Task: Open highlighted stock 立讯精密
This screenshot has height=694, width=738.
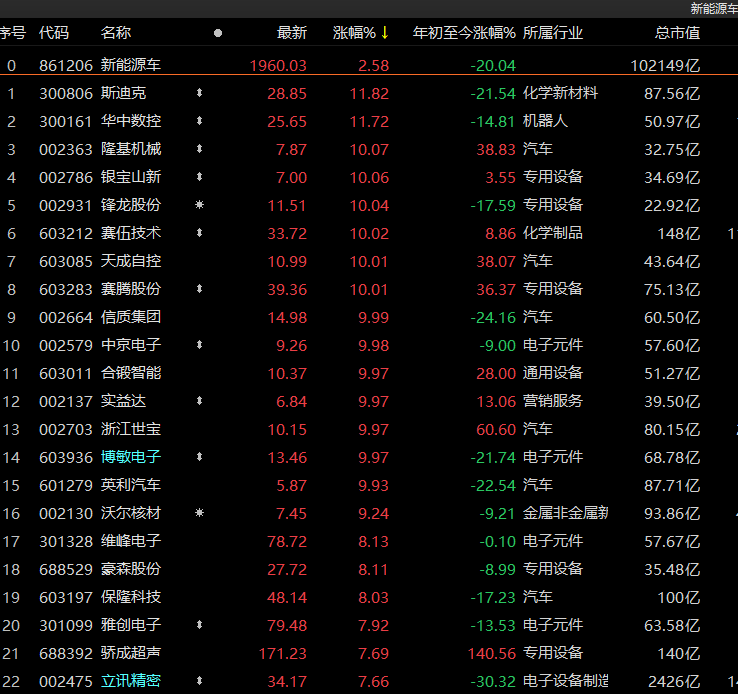Action: point(131,681)
